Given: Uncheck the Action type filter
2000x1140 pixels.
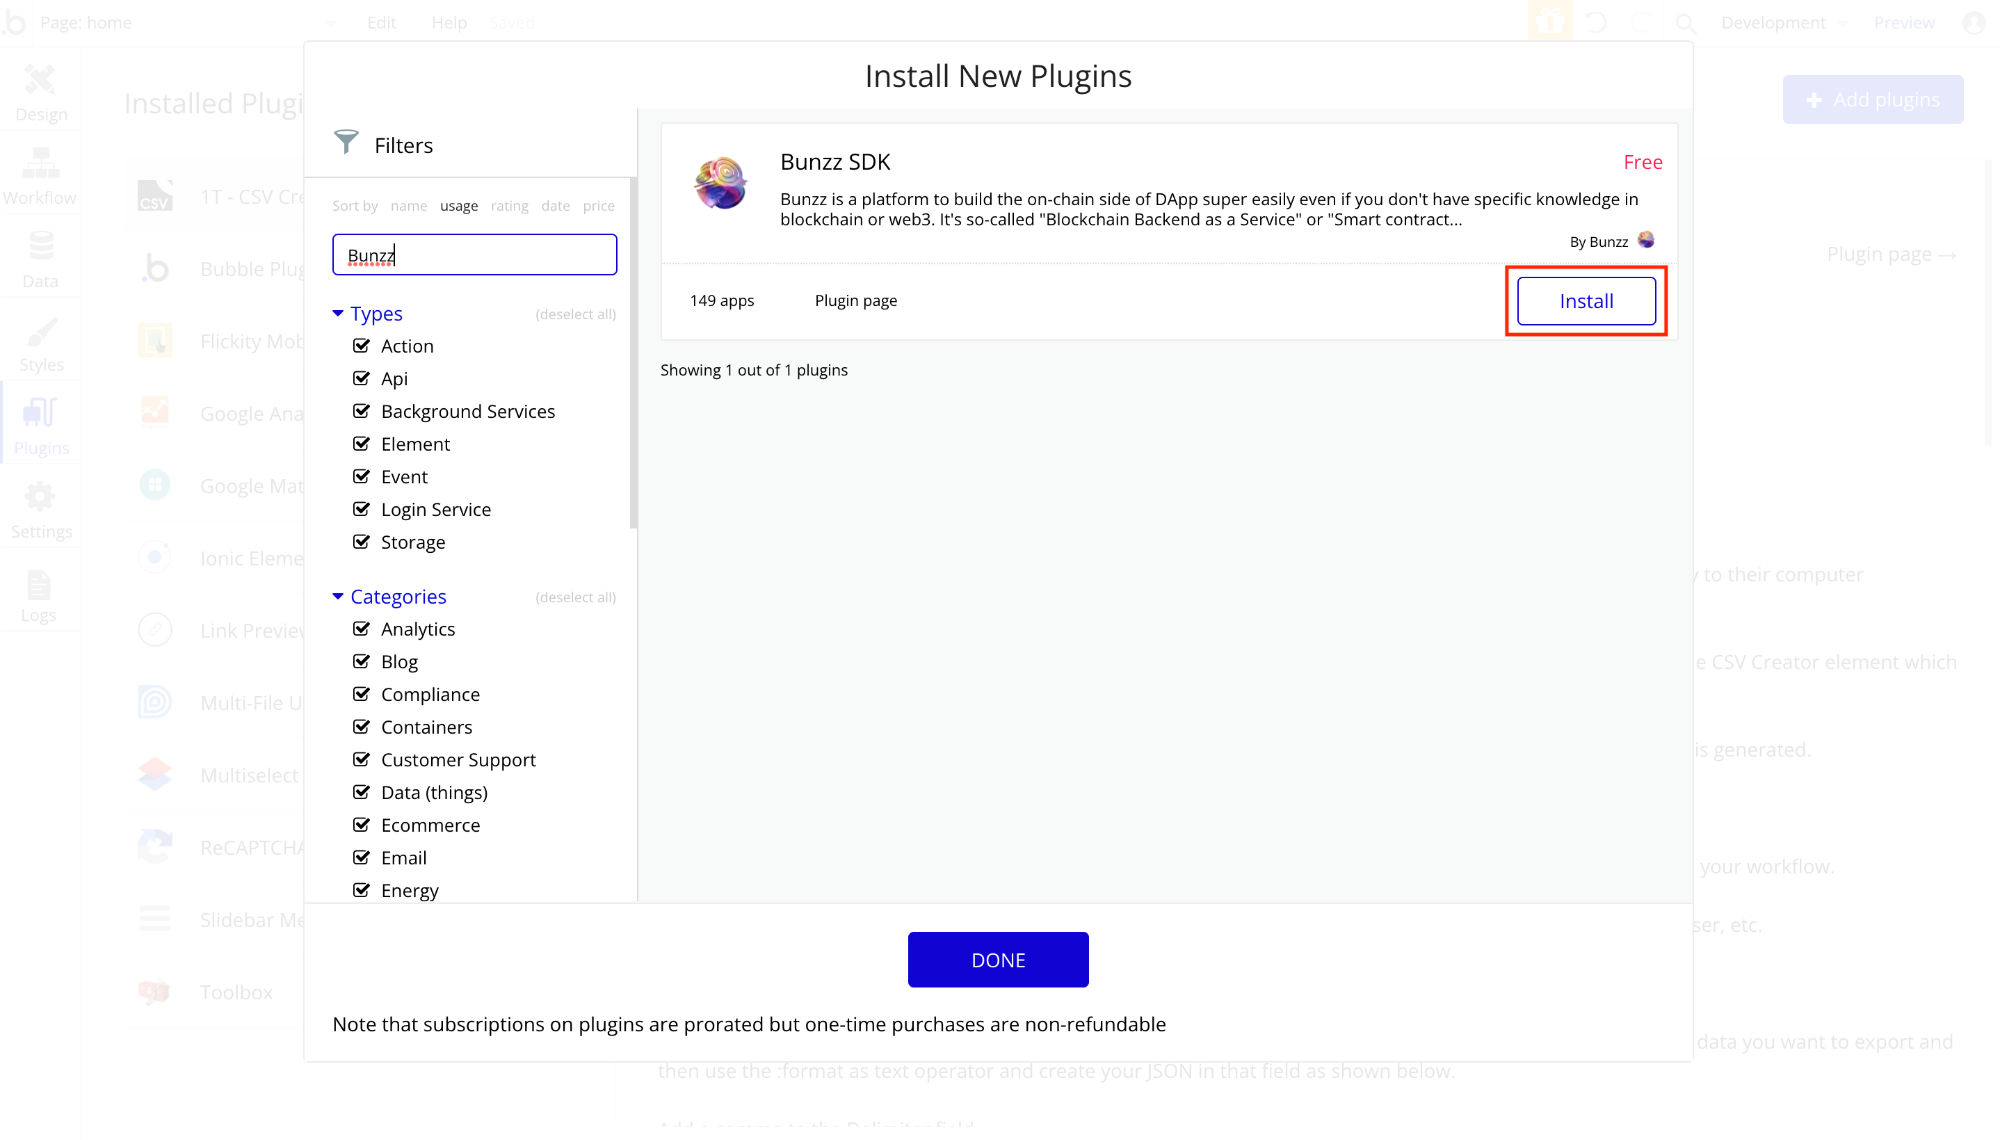Looking at the screenshot, I should [x=362, y=345].
